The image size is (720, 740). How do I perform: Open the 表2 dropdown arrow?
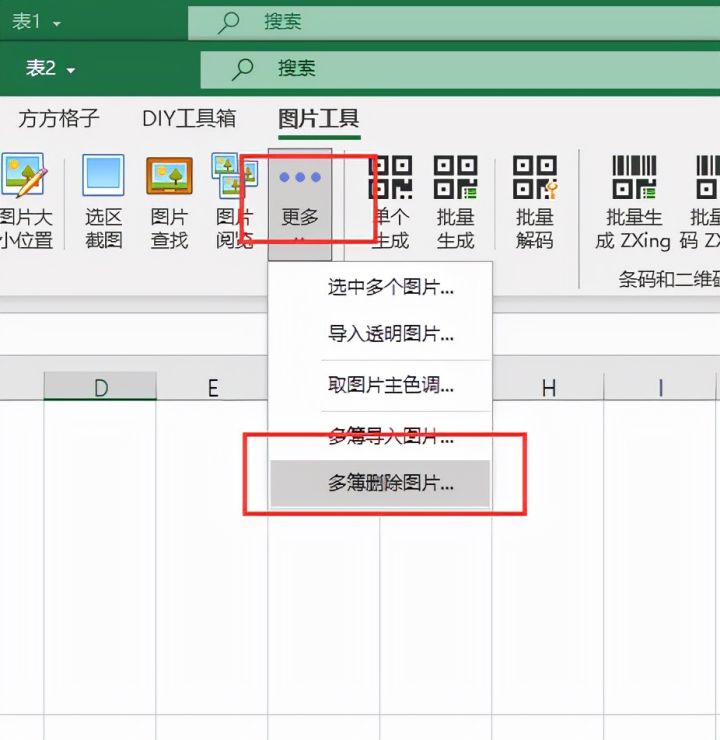click(x=71, y=70)
